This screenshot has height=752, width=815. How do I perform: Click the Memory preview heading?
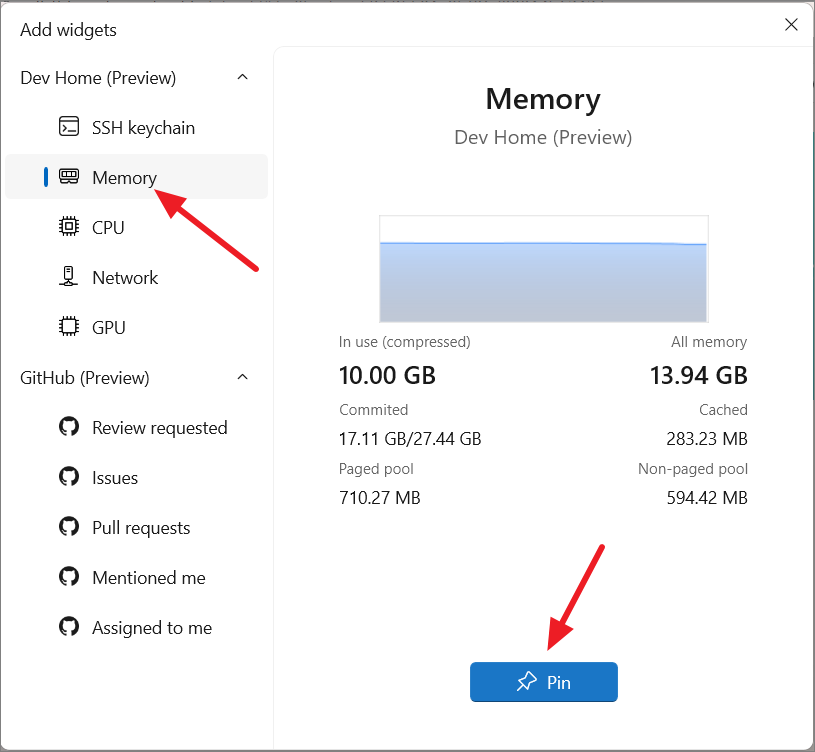click(543, 99)
